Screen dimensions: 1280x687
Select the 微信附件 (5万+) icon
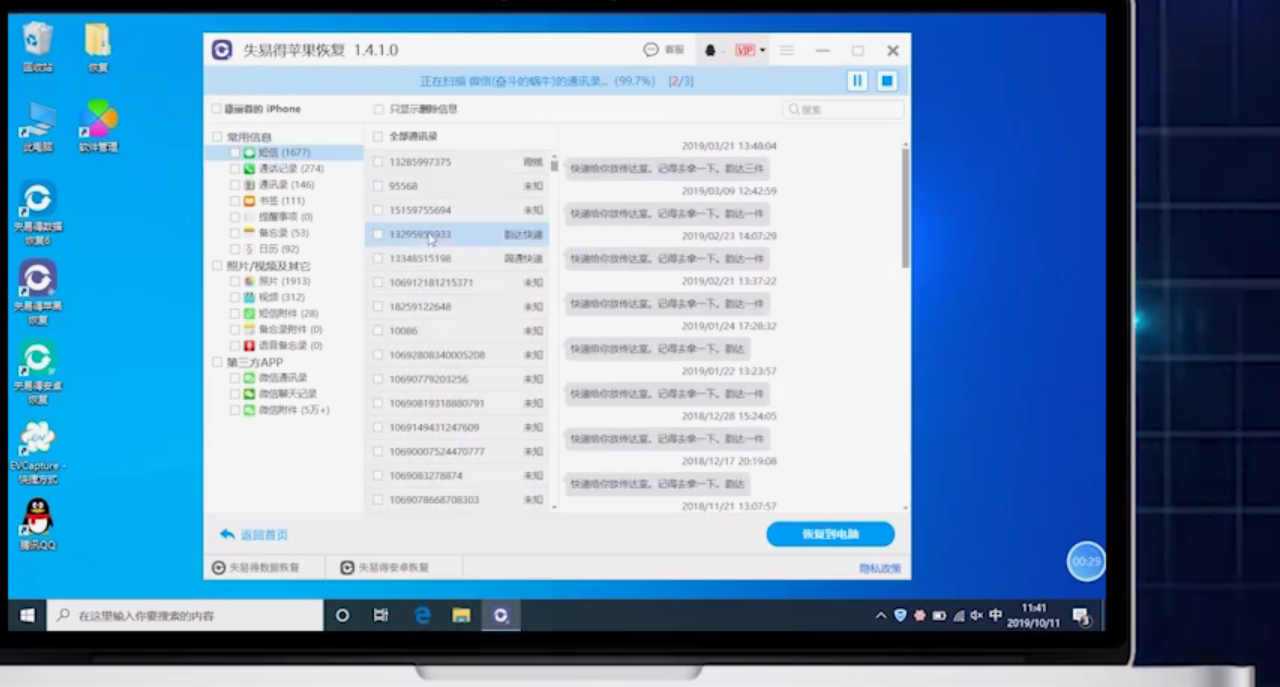coord(249,410)
